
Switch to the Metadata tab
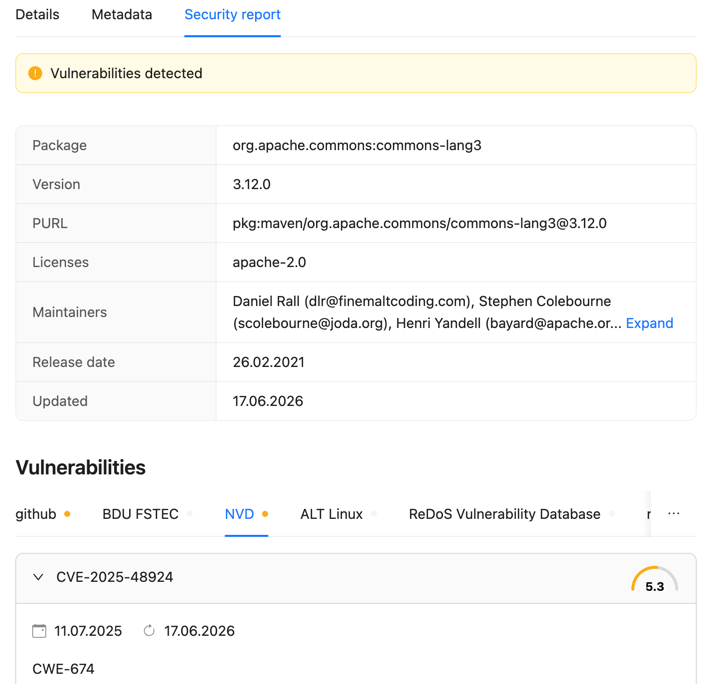(122, 15)
